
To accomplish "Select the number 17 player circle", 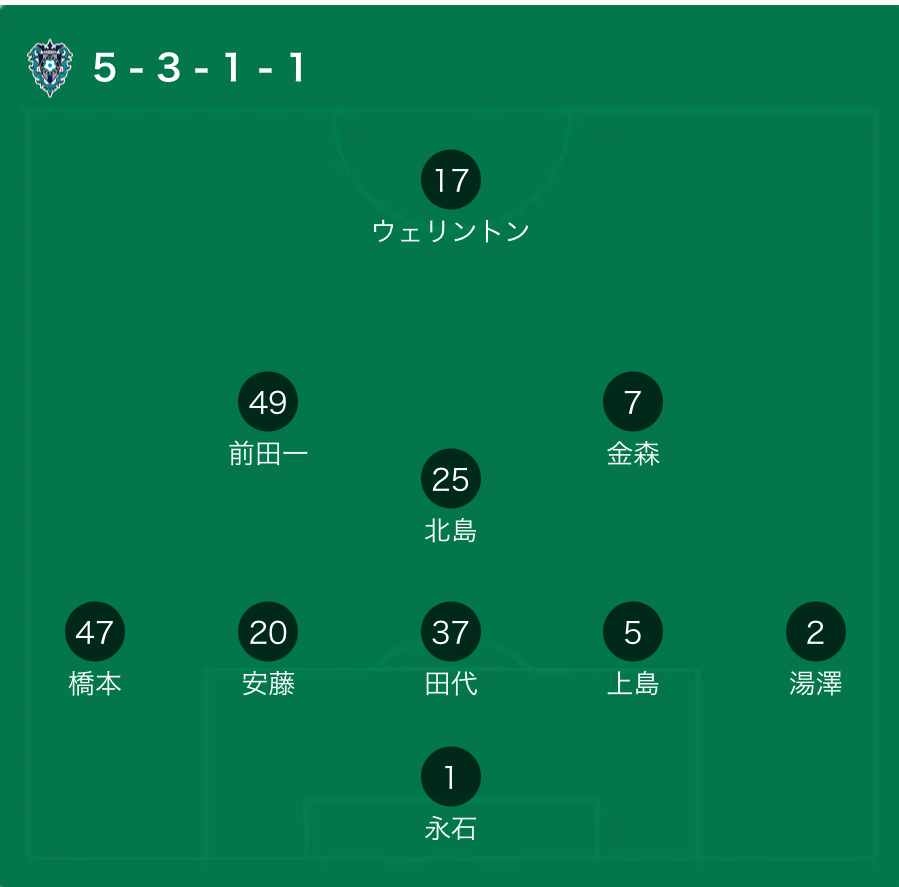I will click(451, 180).
